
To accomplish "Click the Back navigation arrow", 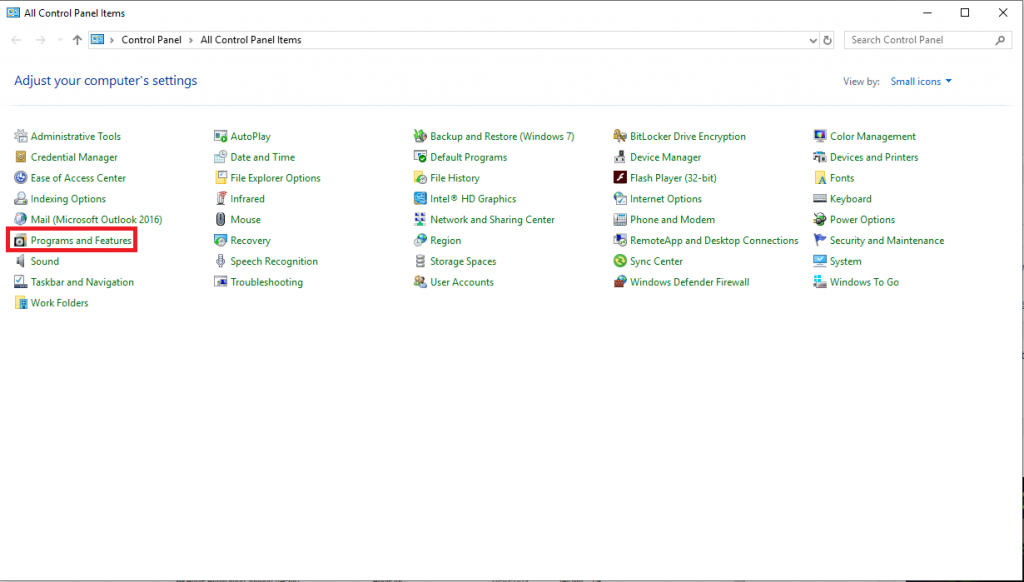I will pyautogui.click(x=16, y=40).
